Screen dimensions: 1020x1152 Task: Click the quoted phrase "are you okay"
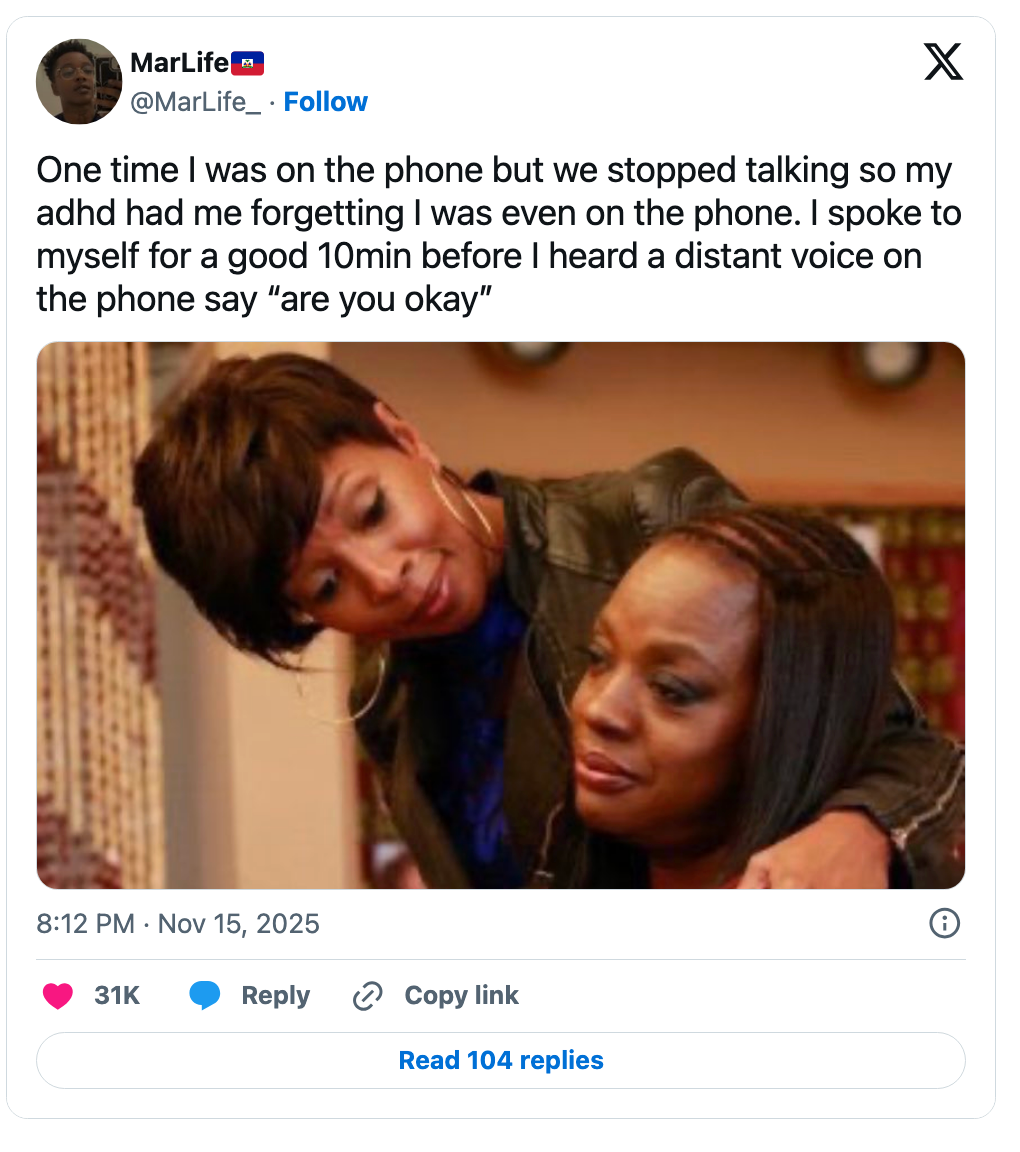click(x=382, y=300)
